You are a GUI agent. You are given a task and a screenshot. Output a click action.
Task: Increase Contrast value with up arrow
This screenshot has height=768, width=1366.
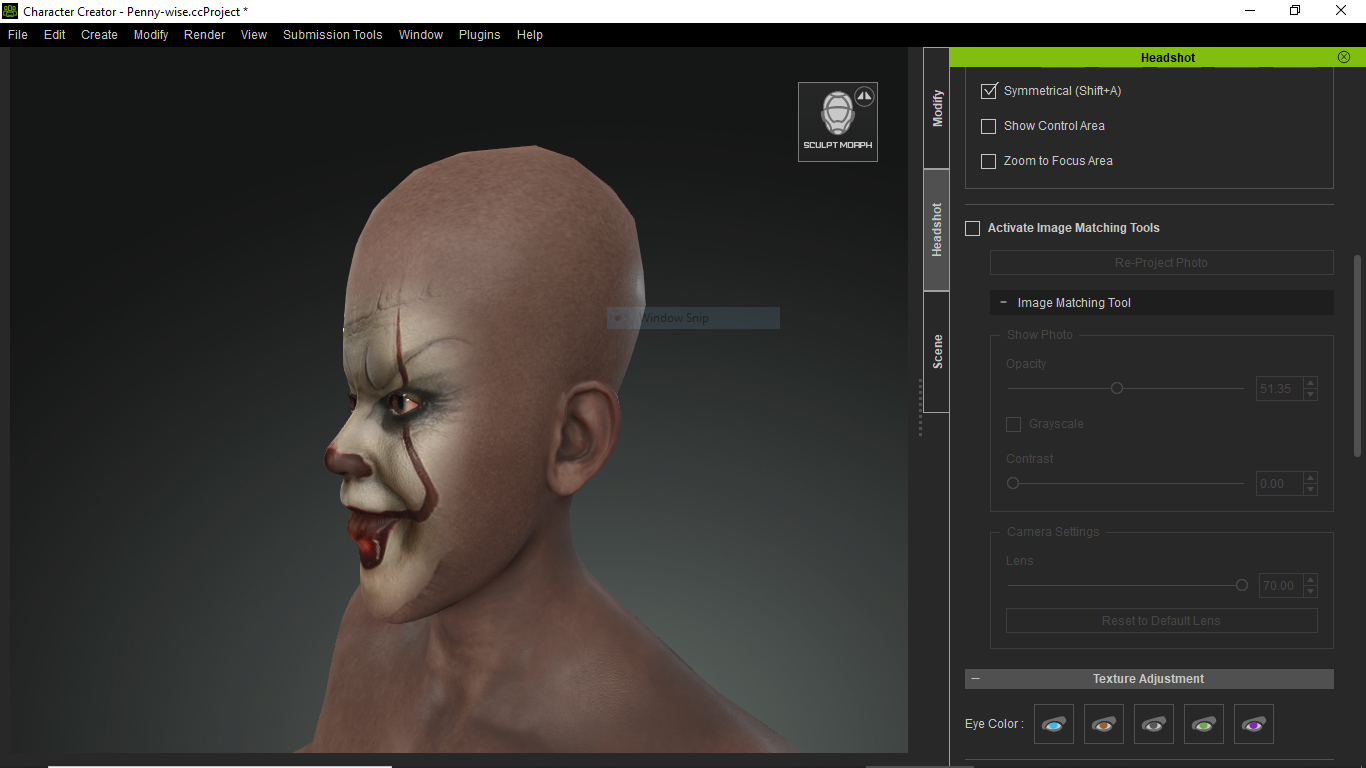click(1311, 478)
